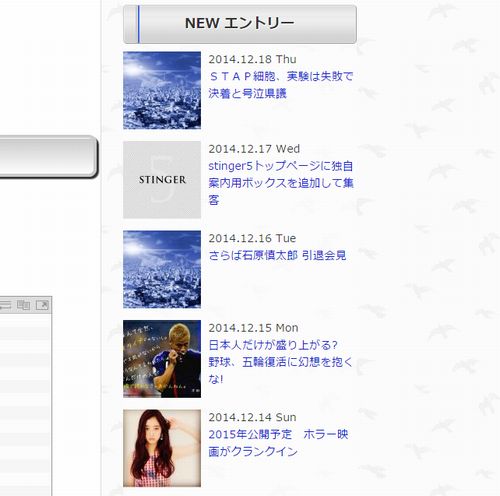Click the 2014.12.14 Sun date text

(x=252, y=417)
